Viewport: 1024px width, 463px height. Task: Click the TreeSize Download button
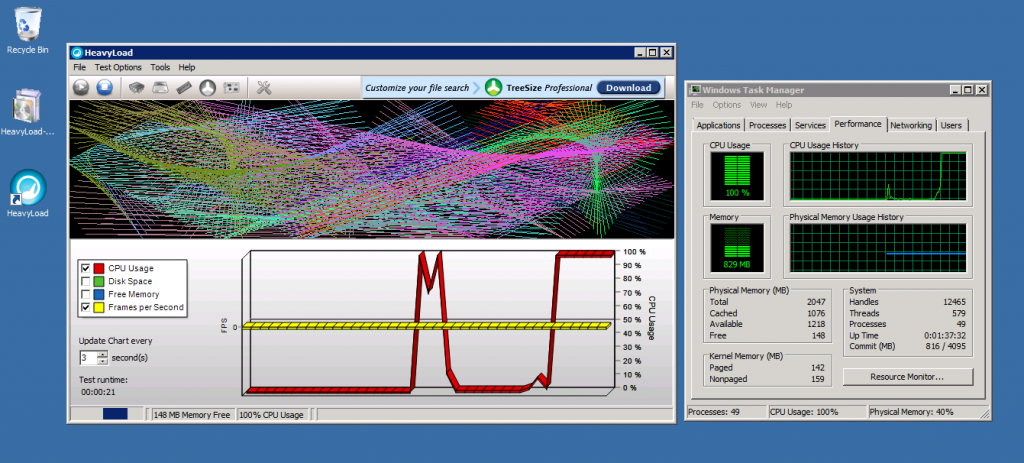point(628,88)
